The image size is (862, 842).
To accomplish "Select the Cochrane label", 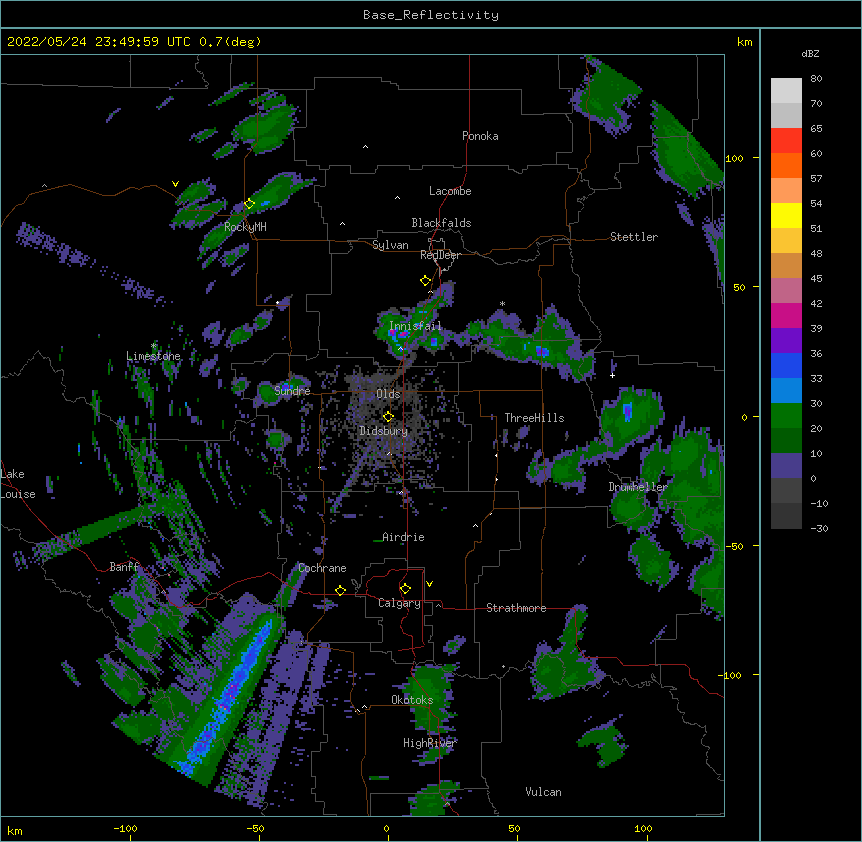I will (322, 568).
